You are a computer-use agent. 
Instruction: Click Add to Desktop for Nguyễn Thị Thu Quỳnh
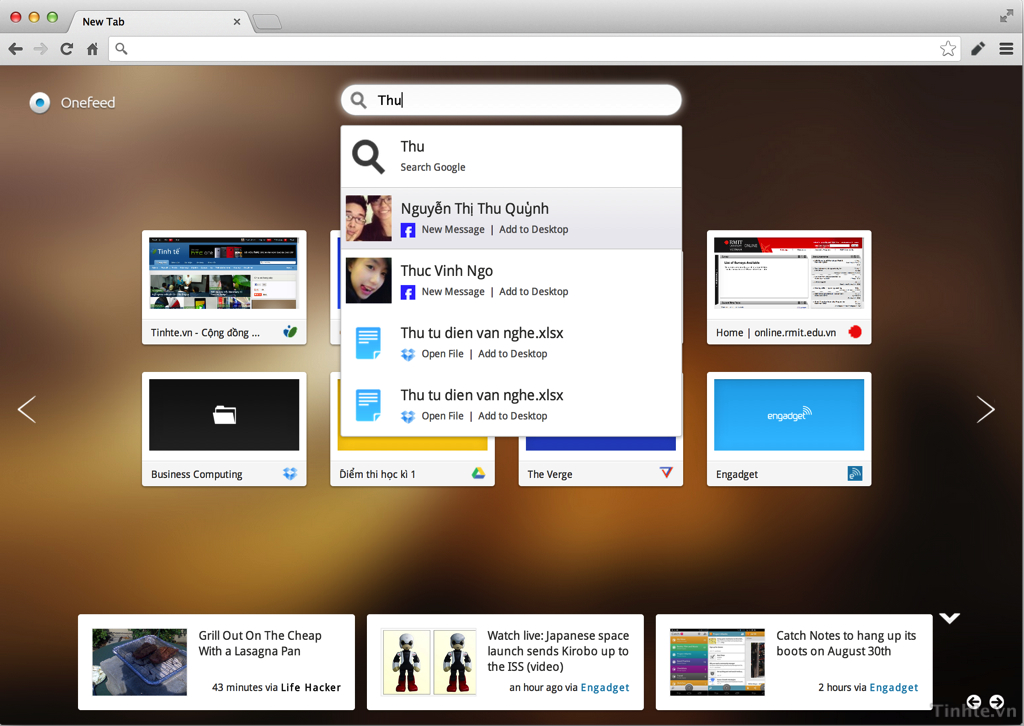click(534, 229)
